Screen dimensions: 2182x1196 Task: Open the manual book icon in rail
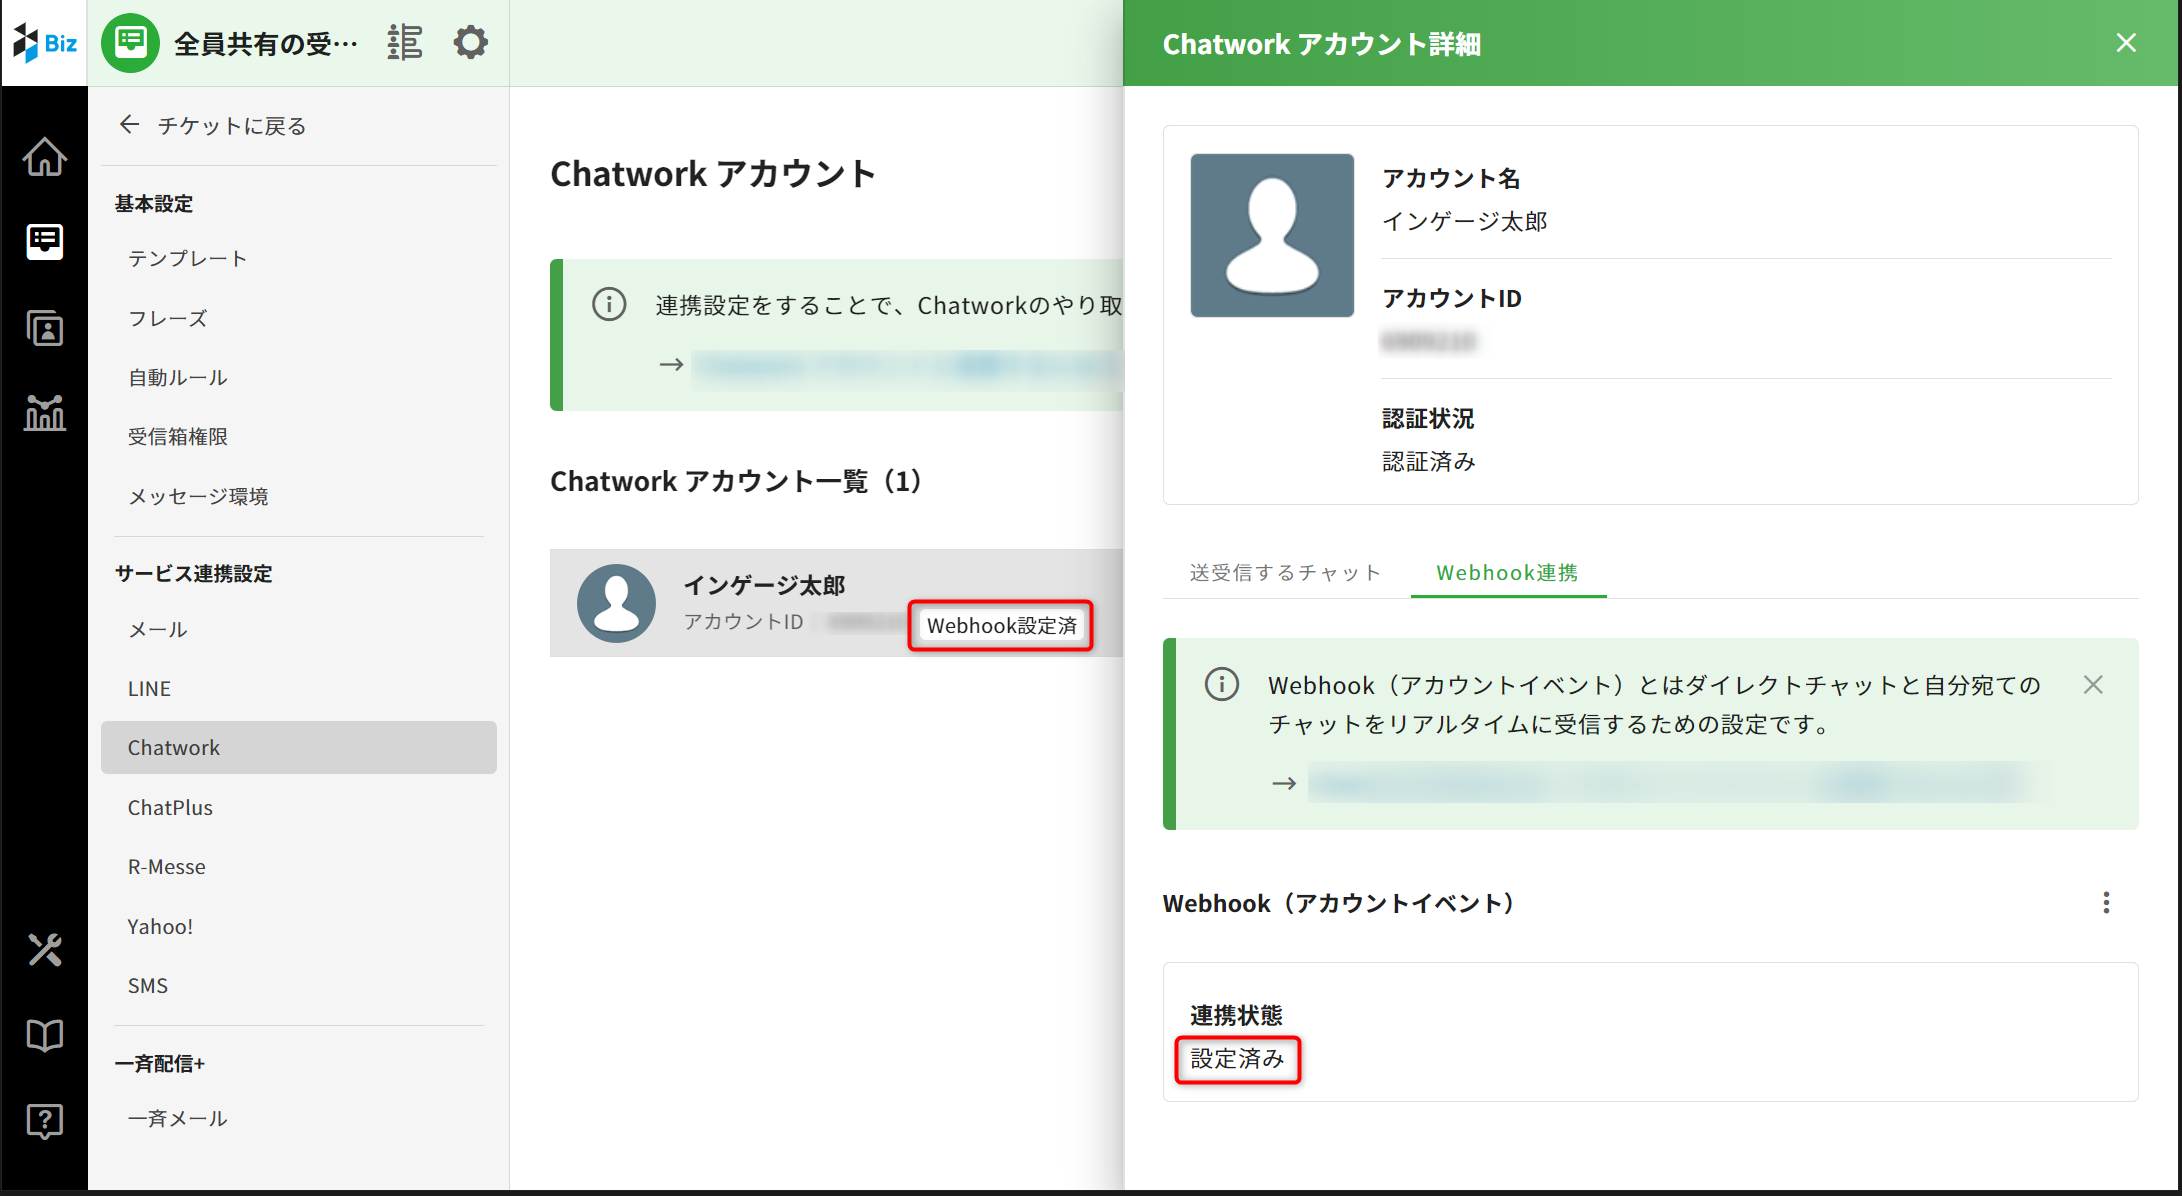tap(45, 1035)
